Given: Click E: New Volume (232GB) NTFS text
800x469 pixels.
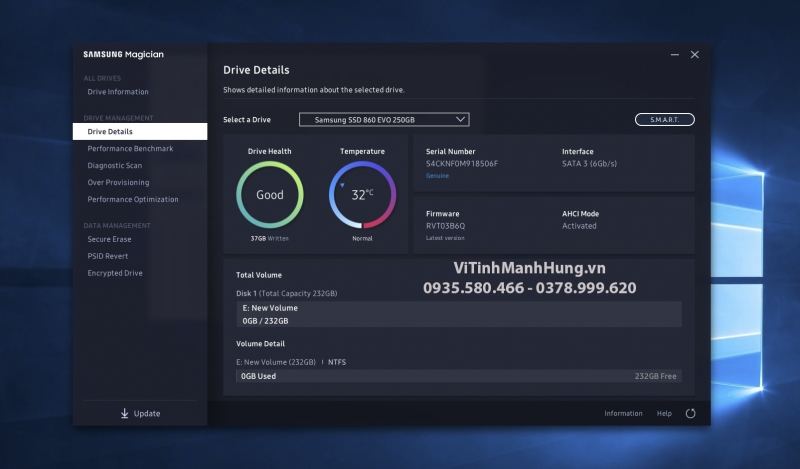Looking at the screenshot, I should (x=291, y=362).
